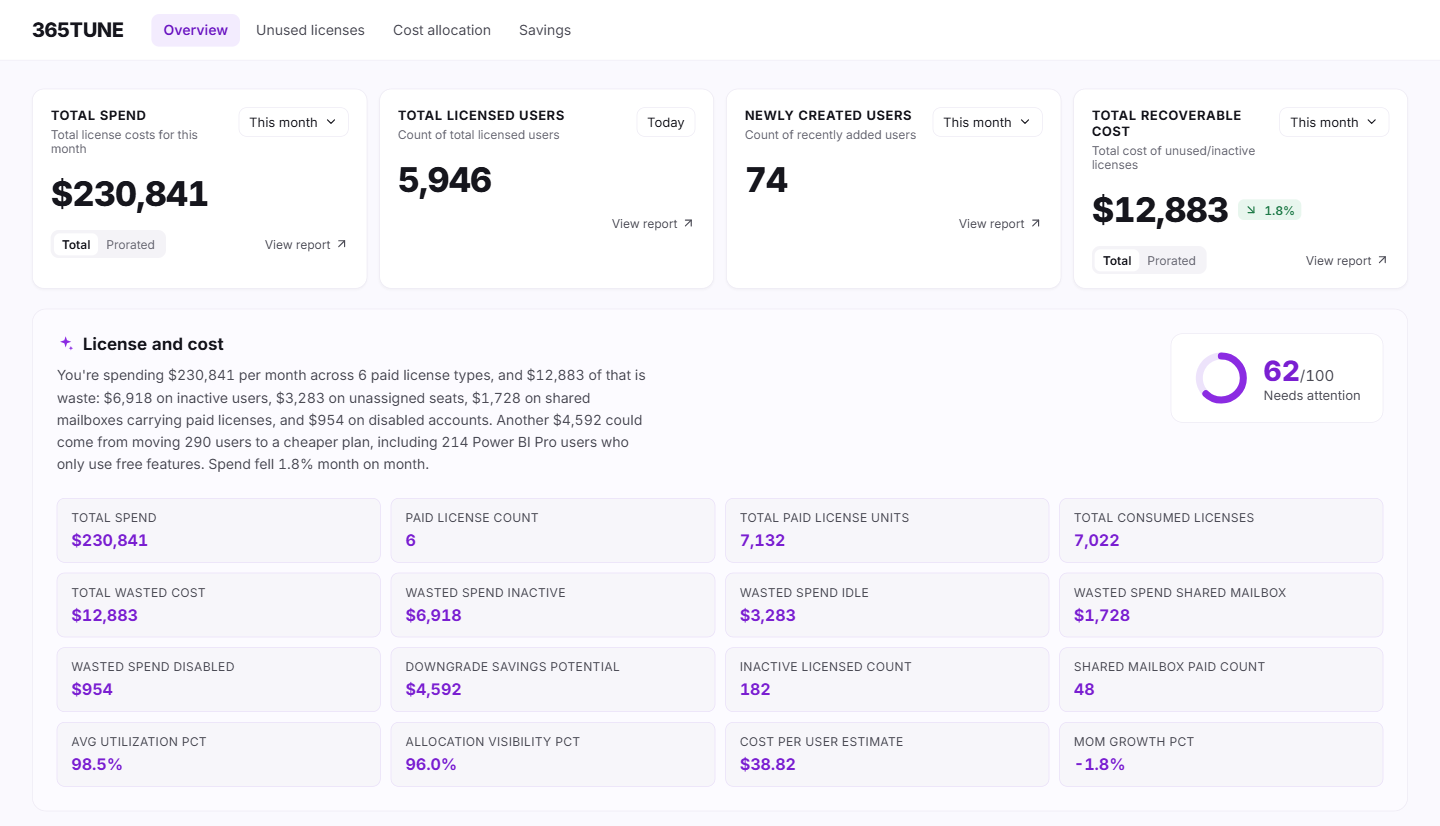Click the Total Consumed Licenses value 7,022

pos(1096,540)
